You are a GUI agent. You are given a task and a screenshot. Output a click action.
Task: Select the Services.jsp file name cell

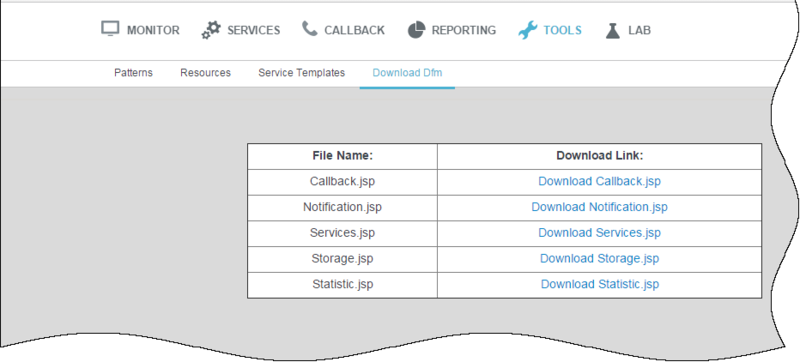(x=342, y=234)
